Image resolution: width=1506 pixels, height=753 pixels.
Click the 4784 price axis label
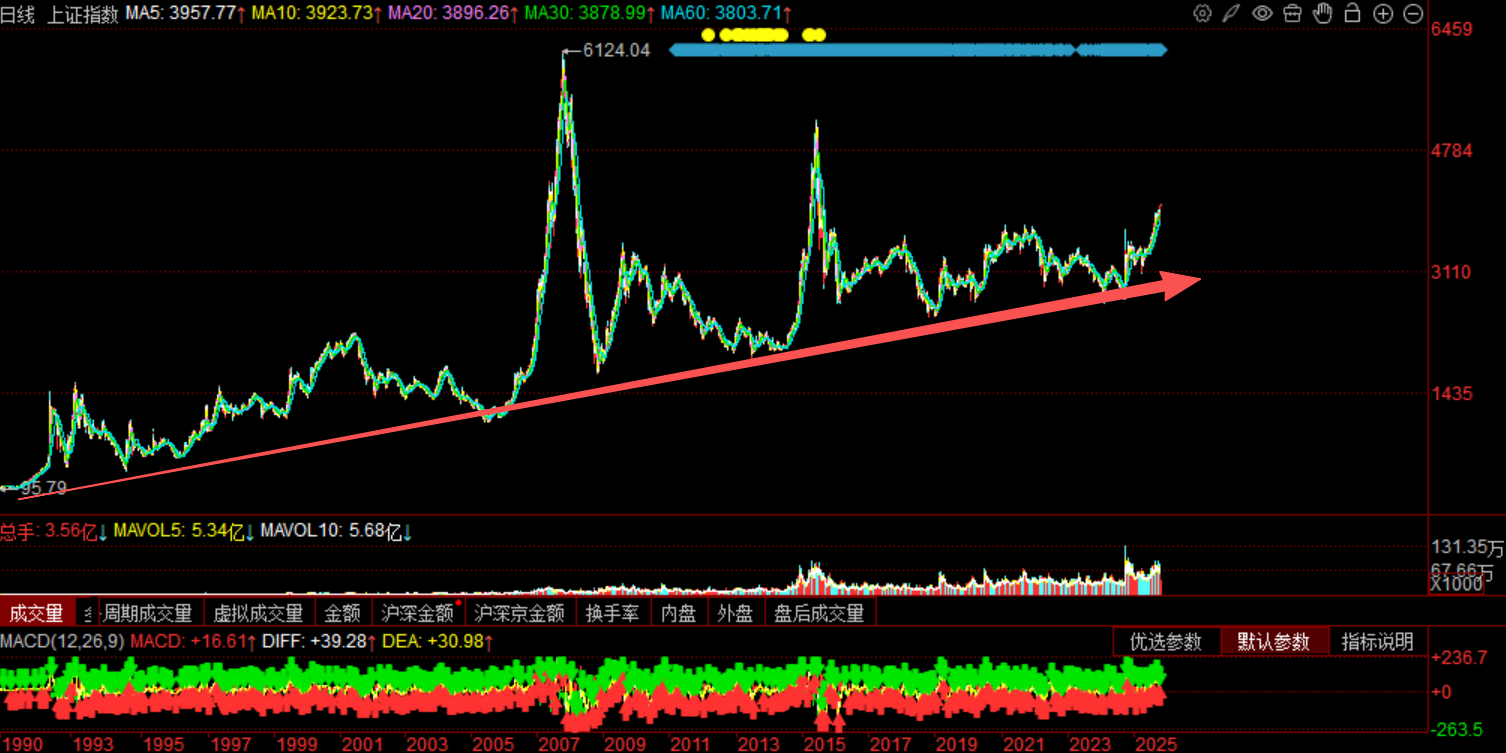[x=1453, y=151]
